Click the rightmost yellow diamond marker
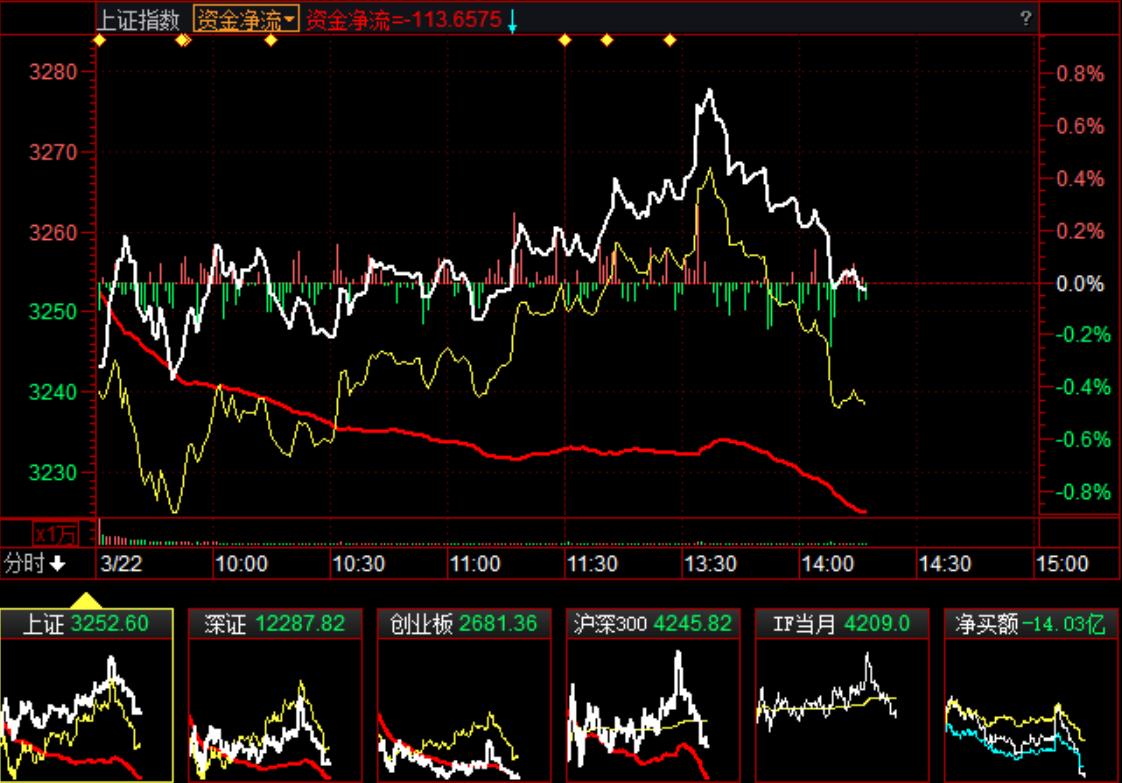The height and width of the screenshot is (783, 1122). [670, 40]
